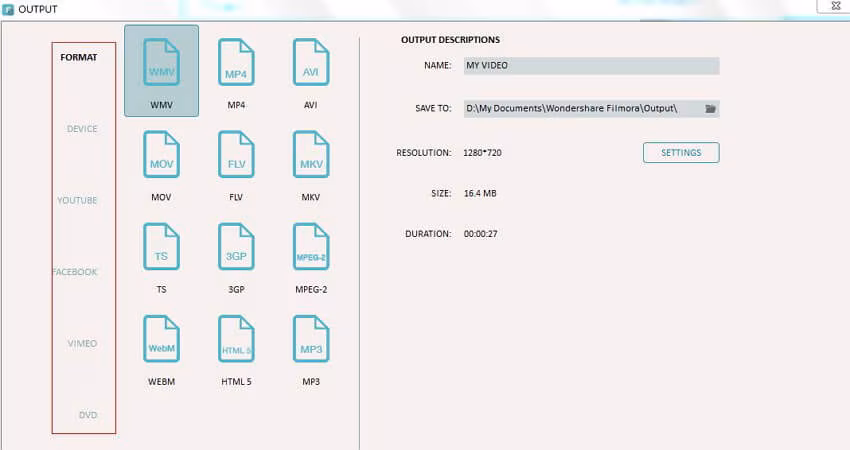
Task: Click the Filmora app icon in title bar
Action: [8, 10]
